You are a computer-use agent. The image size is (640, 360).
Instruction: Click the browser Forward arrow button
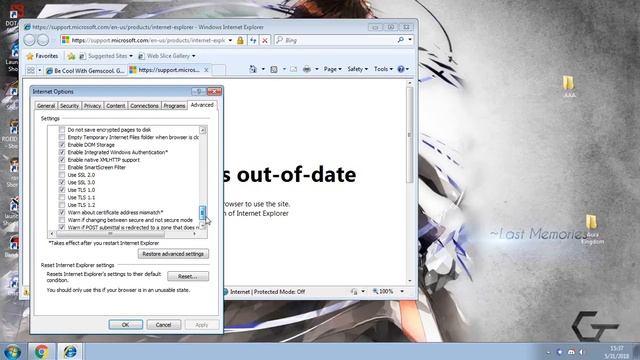pos(43,40)
